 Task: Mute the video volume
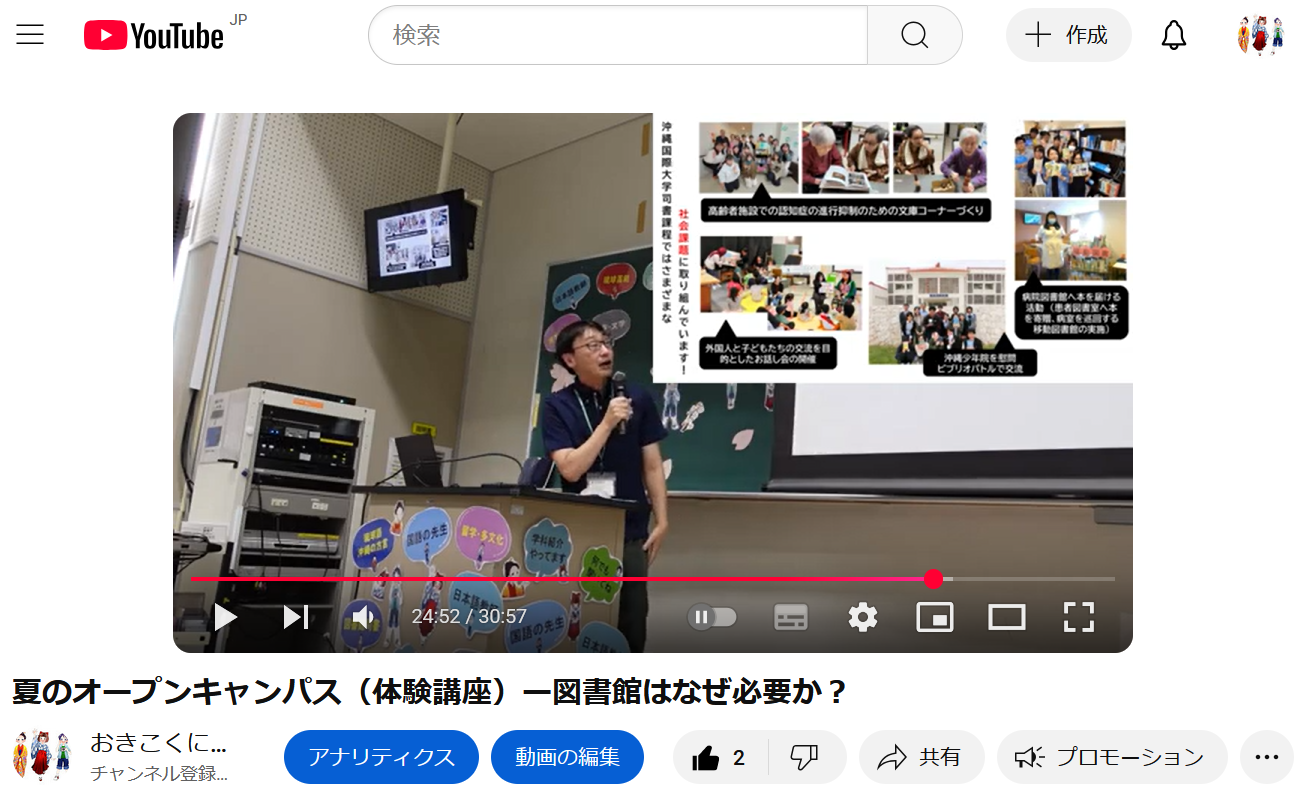point(362,617)
